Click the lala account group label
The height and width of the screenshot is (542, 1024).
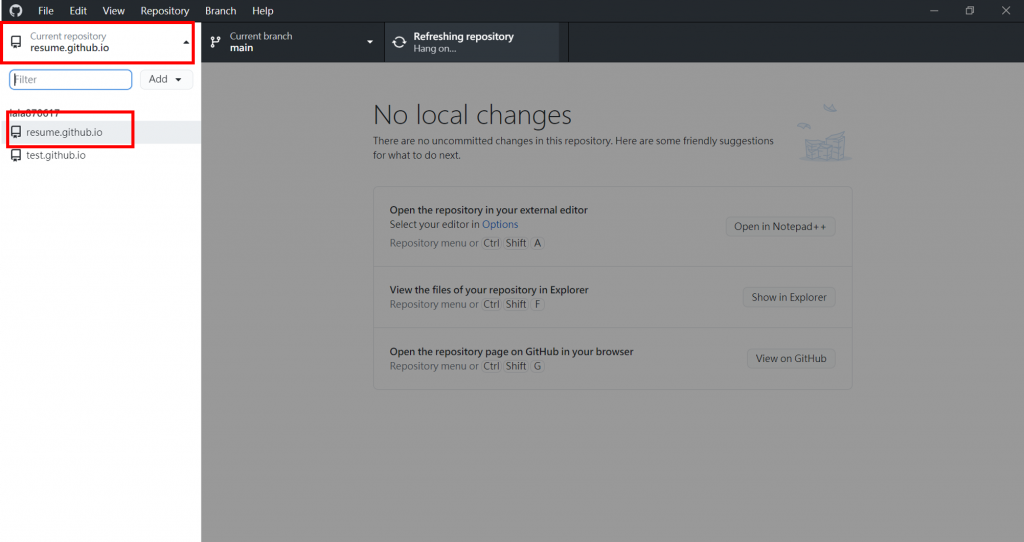(x=35, y=113)
